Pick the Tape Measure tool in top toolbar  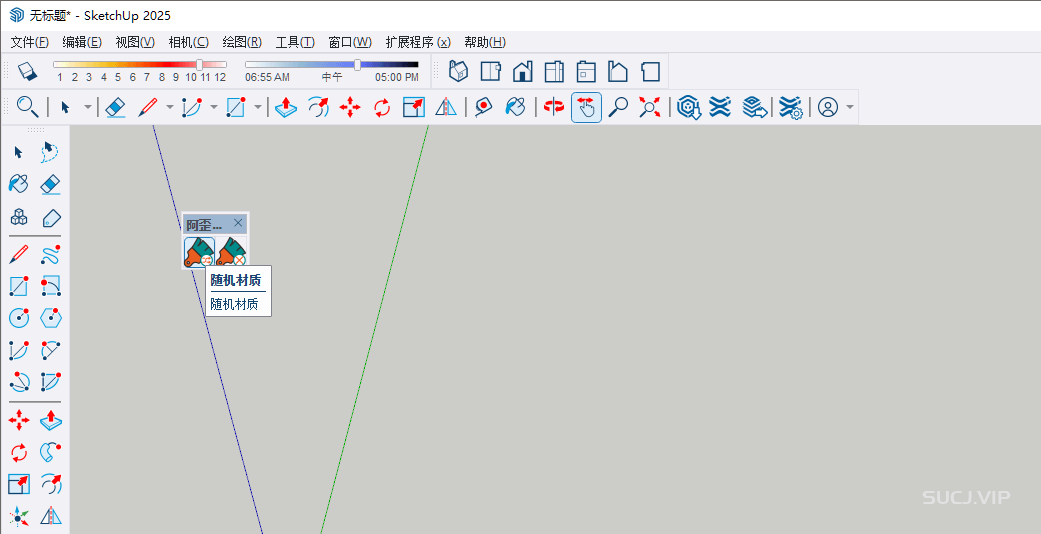[484, 107]
